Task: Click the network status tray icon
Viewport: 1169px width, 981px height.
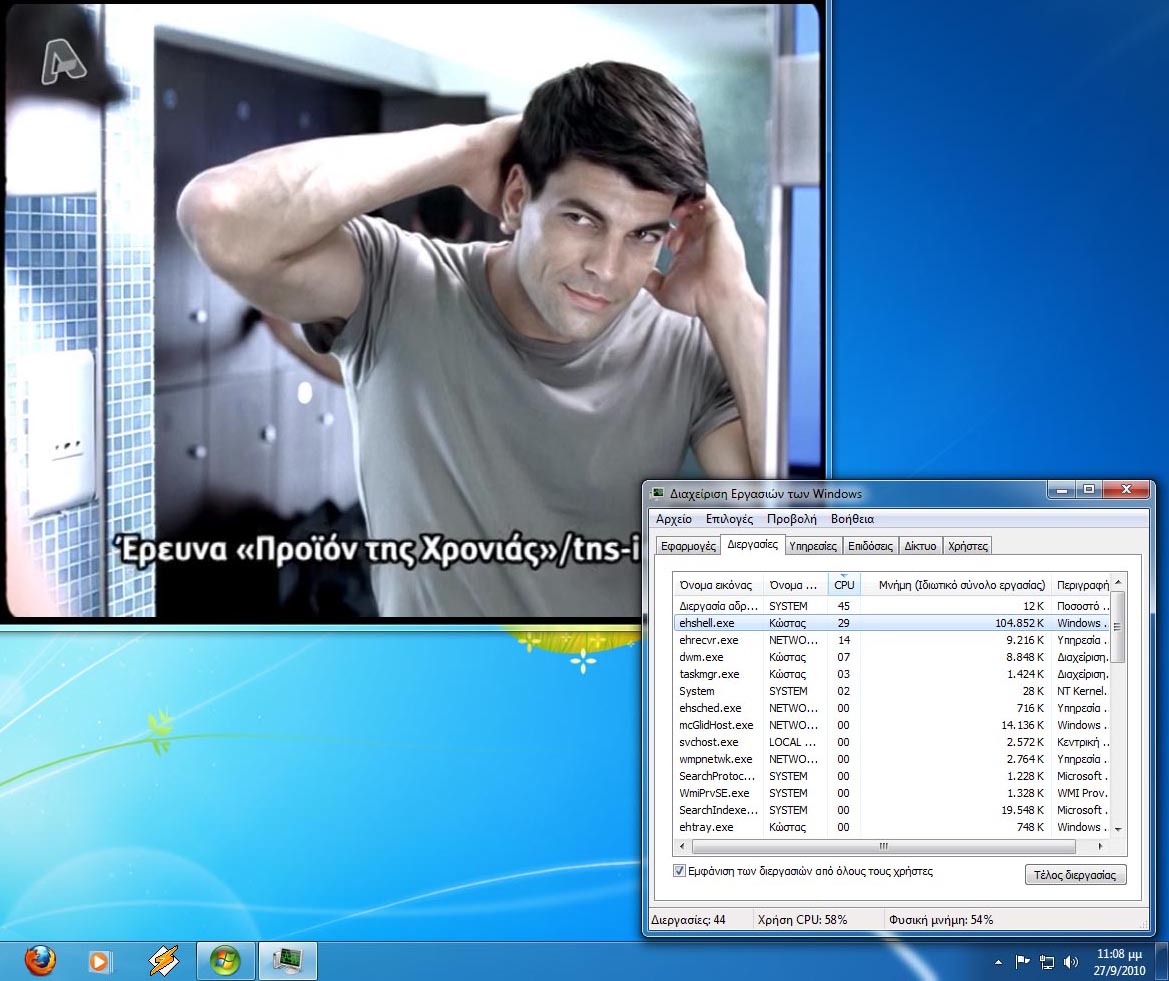Action: click(1047, 962)
